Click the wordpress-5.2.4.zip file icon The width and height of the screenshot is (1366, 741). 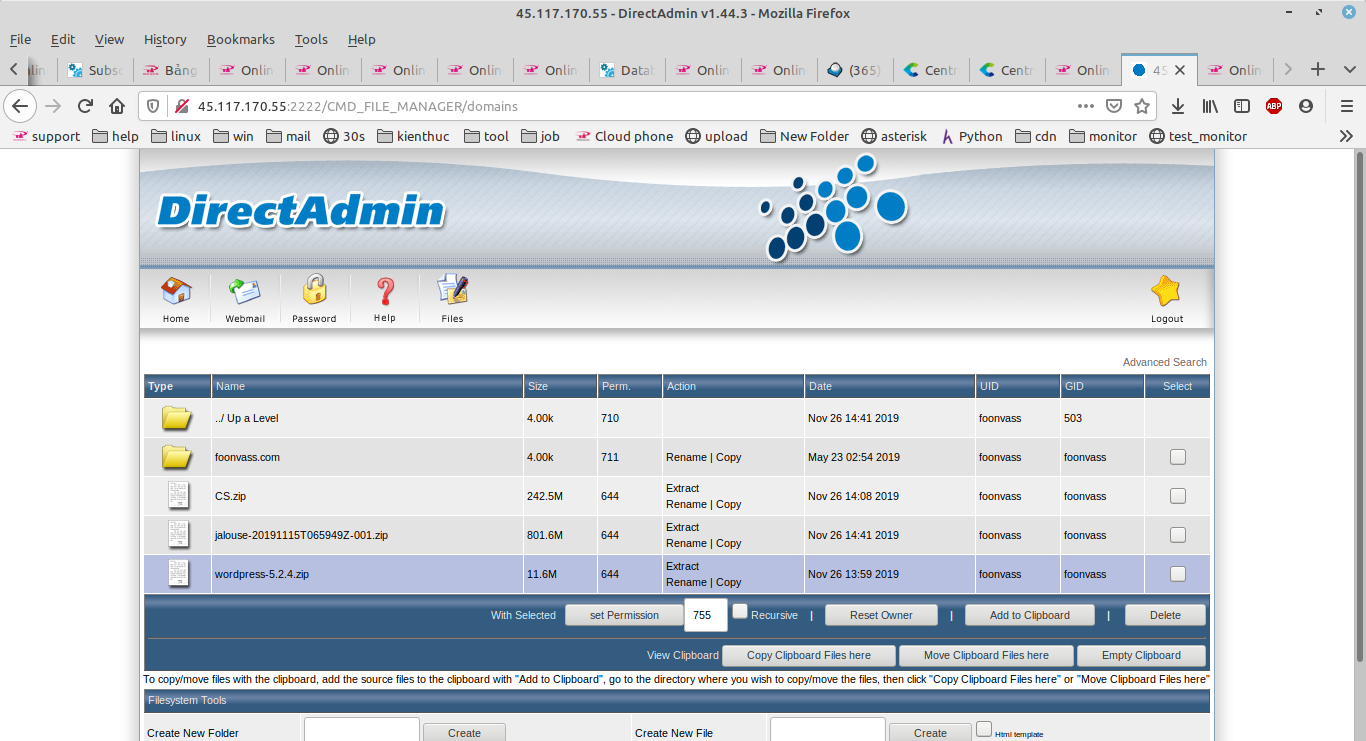pyautogui.click(x=178, y=574)
